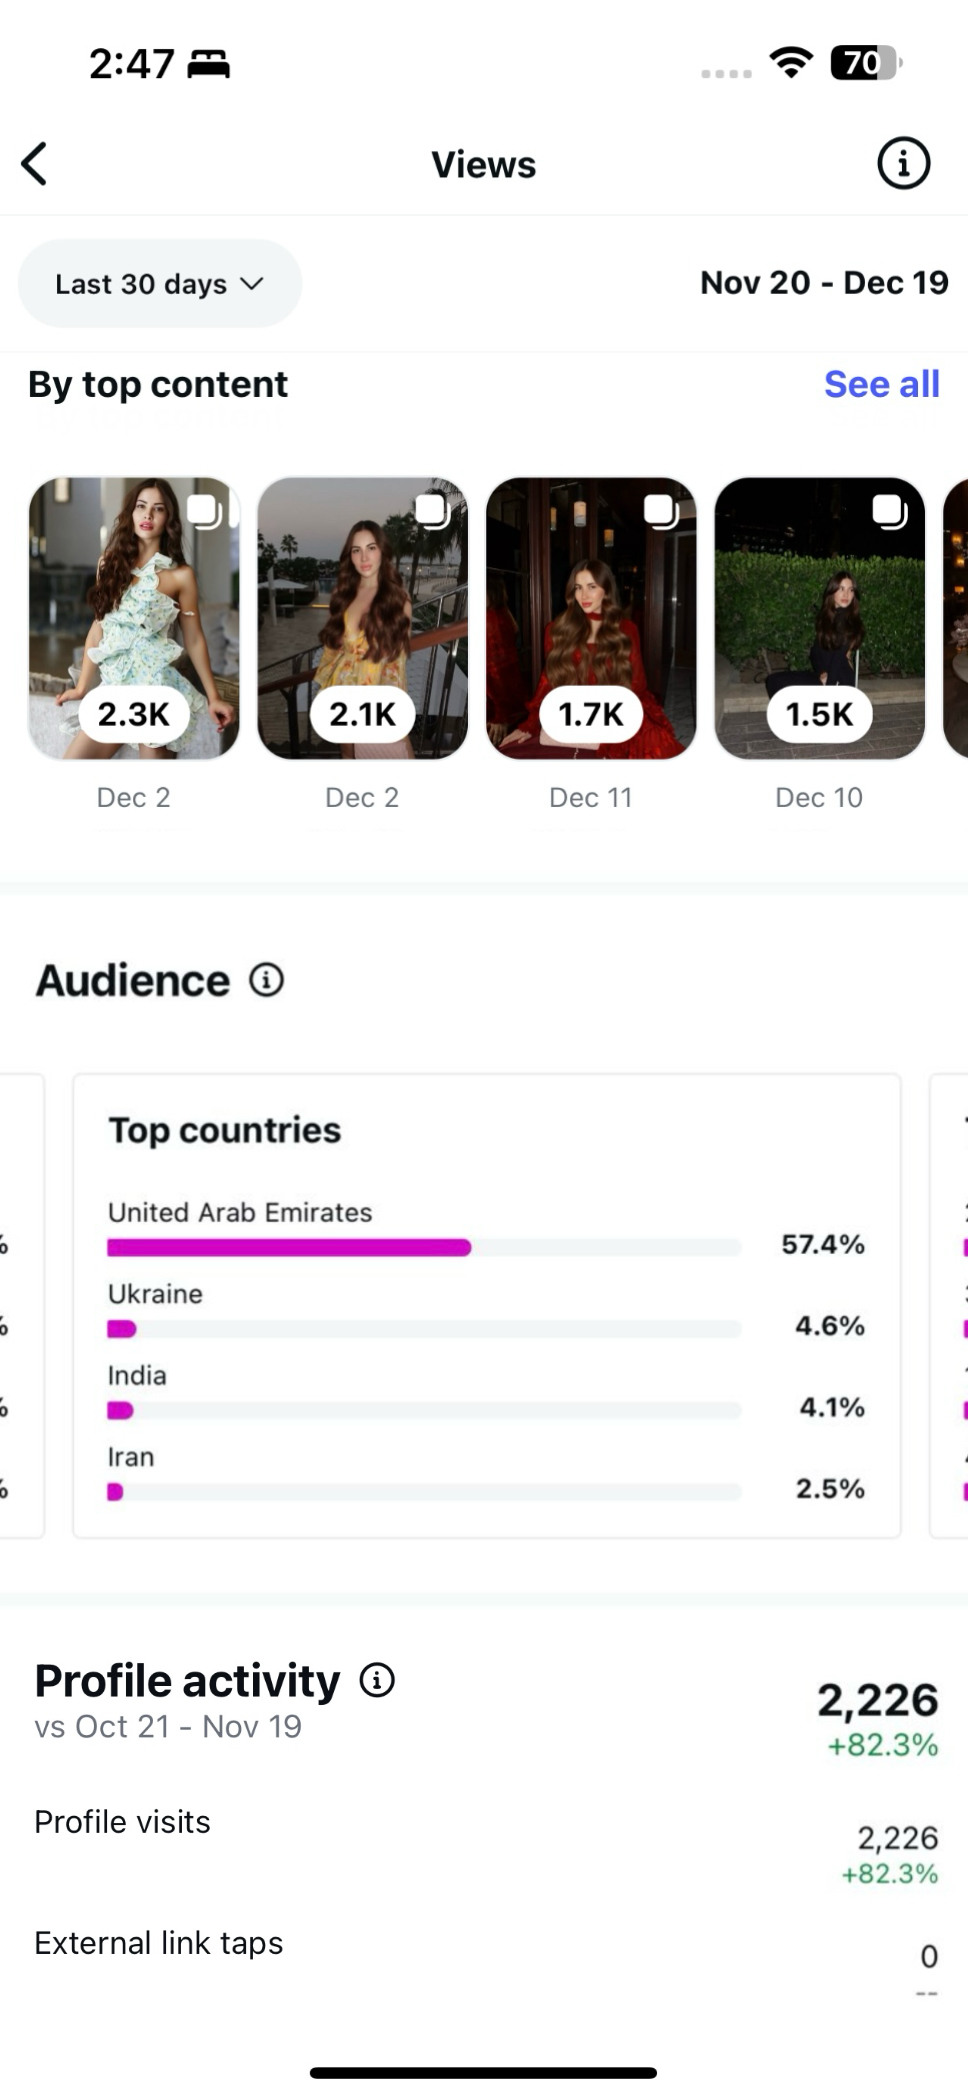Tap the Wi-Fi status icon
The width and height of the screenshot is (968, 2095).
(x=790, y=63)
